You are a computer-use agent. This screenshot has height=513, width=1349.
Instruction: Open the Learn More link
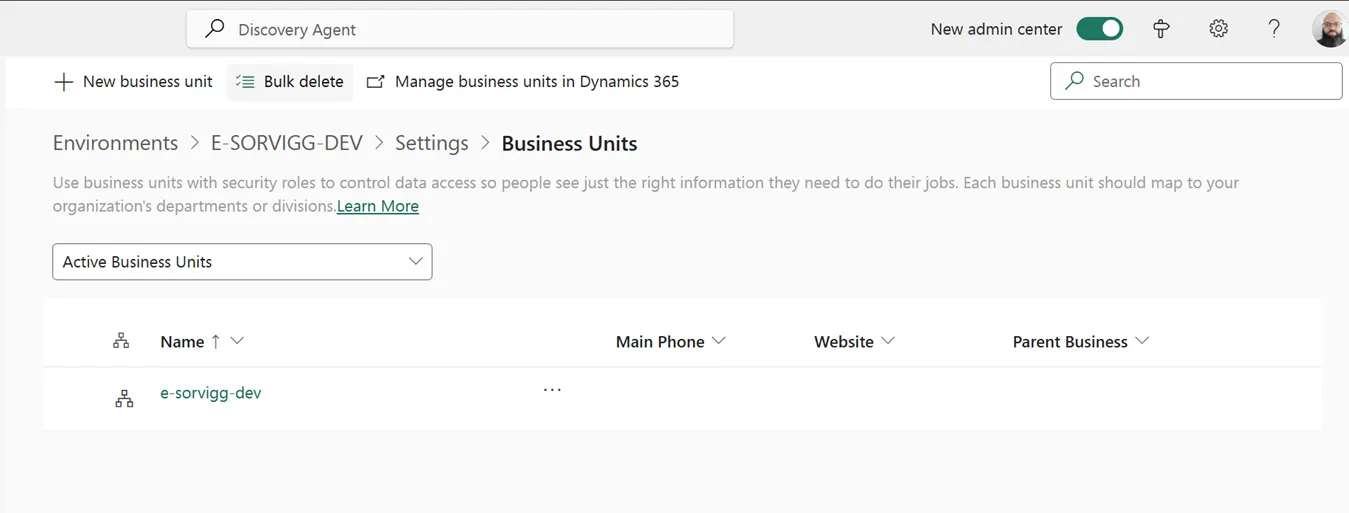tap(378, 206)
